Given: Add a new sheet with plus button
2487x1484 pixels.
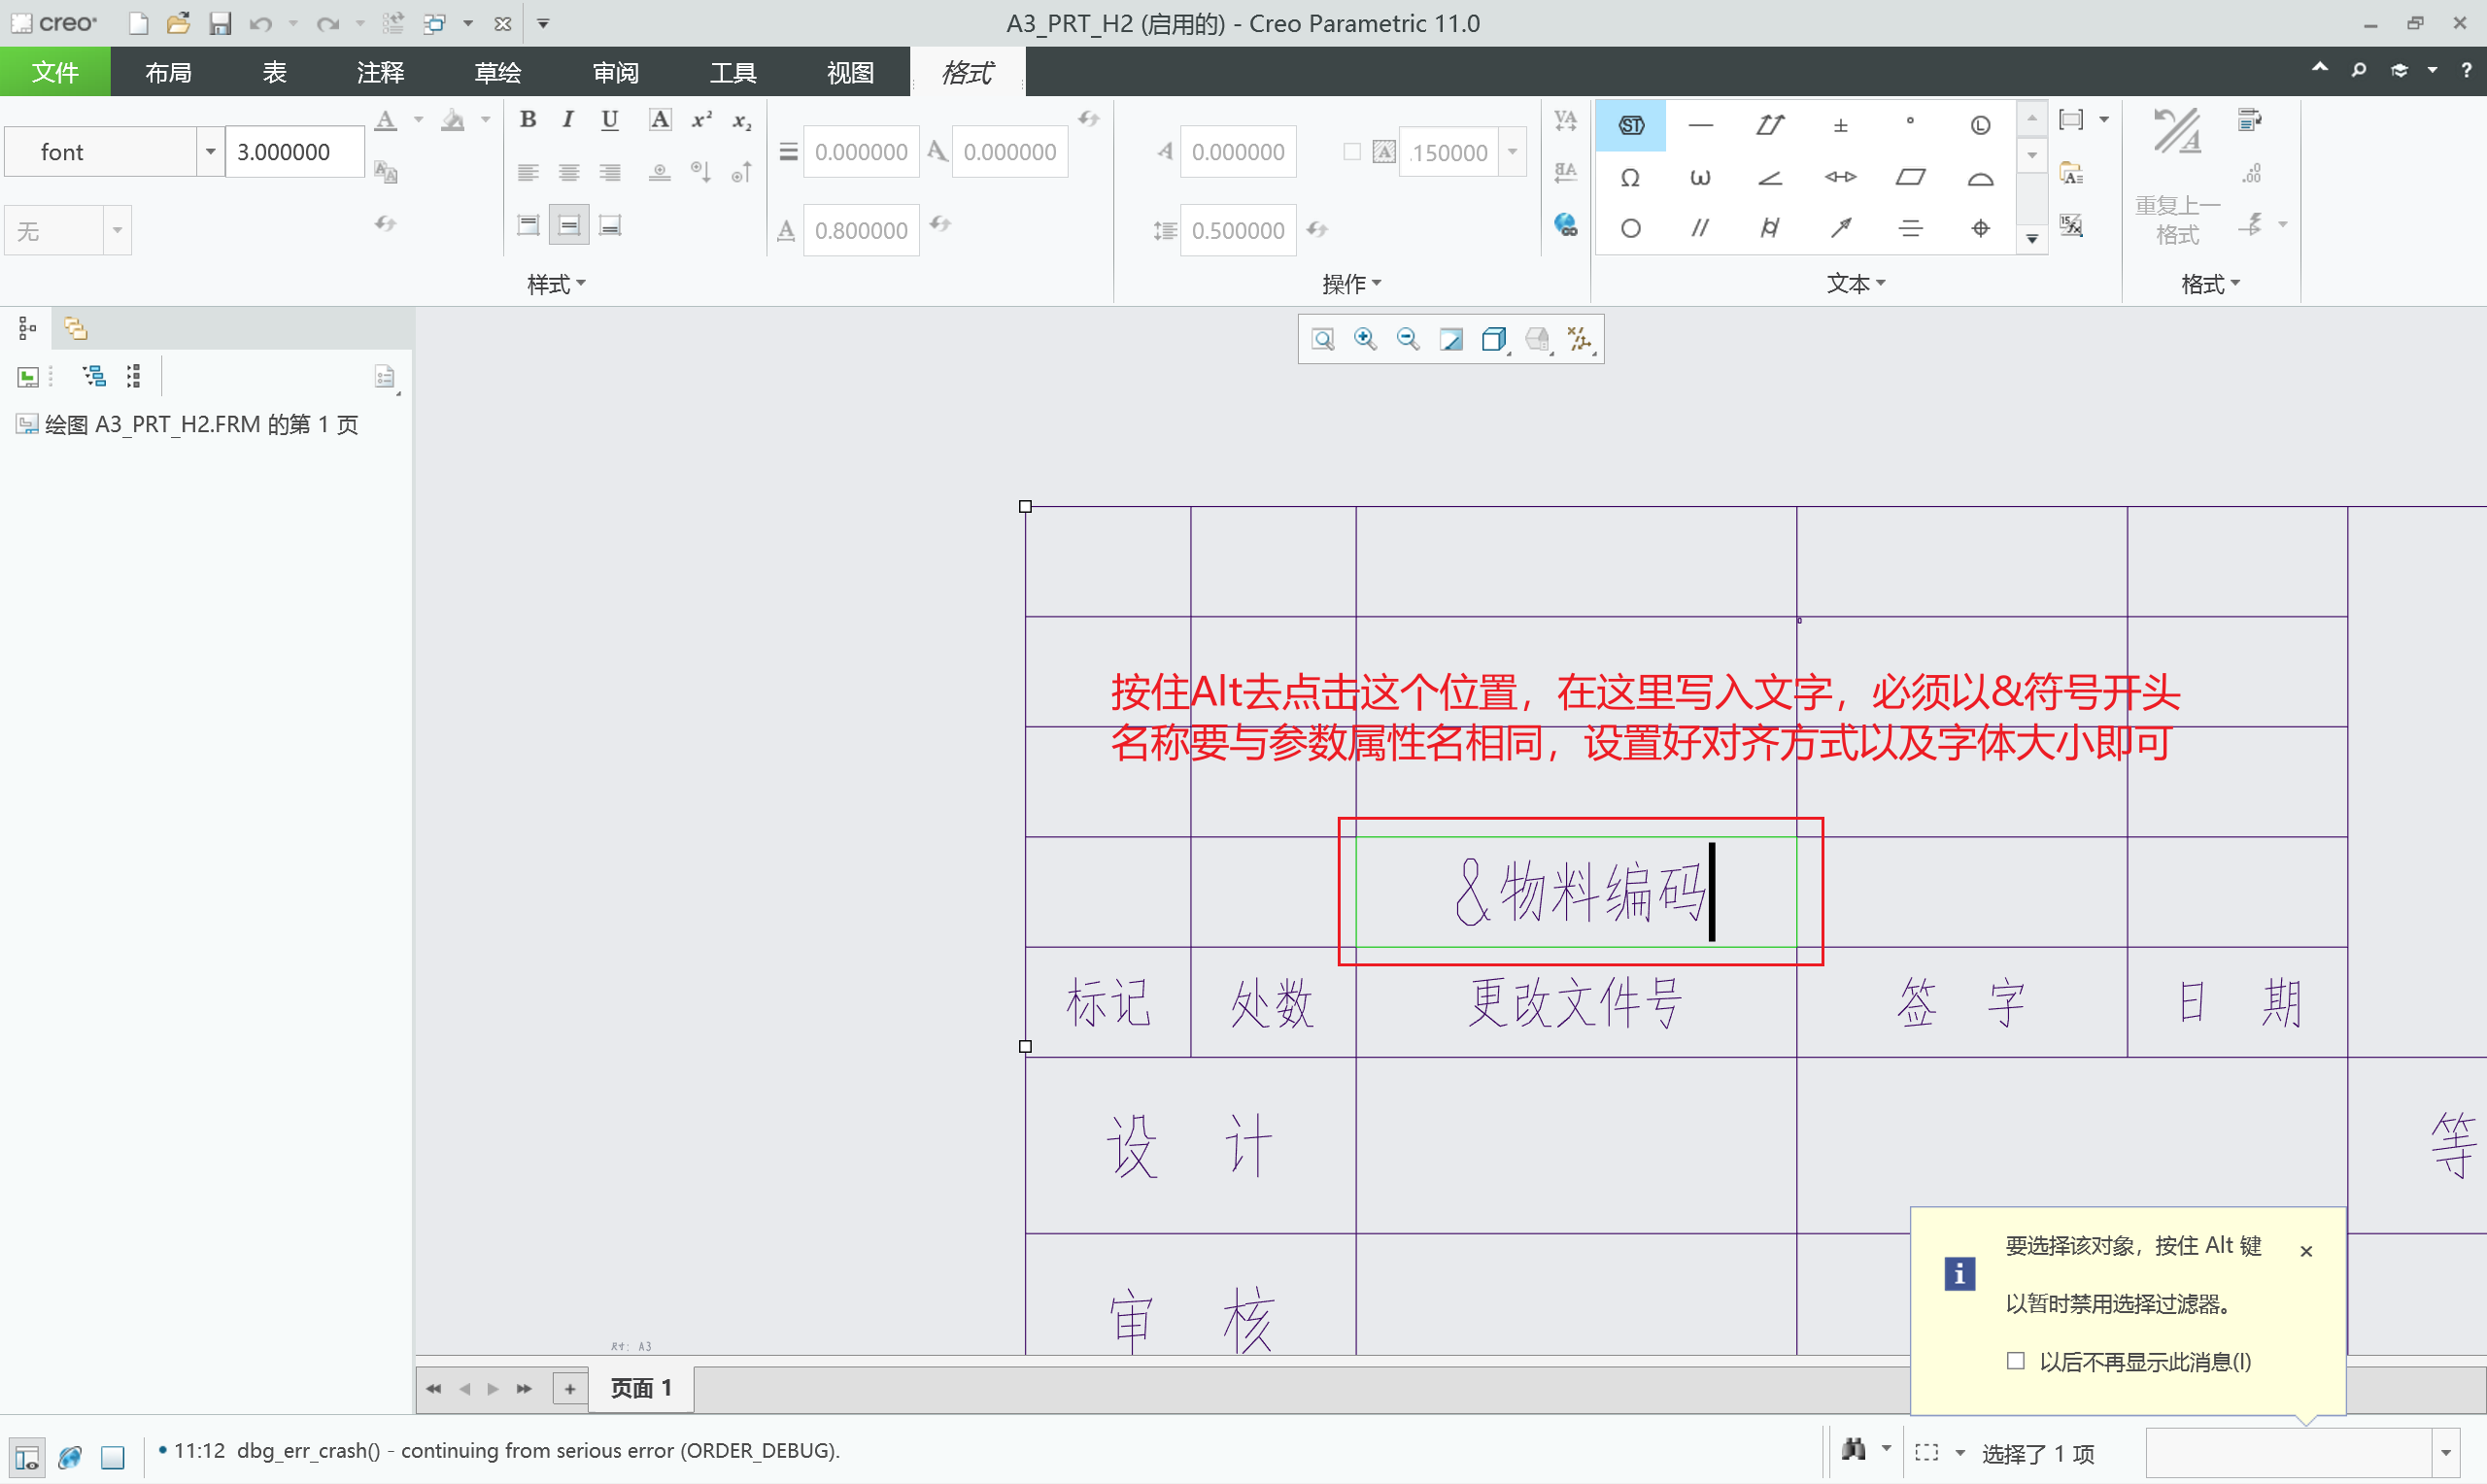Looking at the screenshot, I should tap(570, 1388).
